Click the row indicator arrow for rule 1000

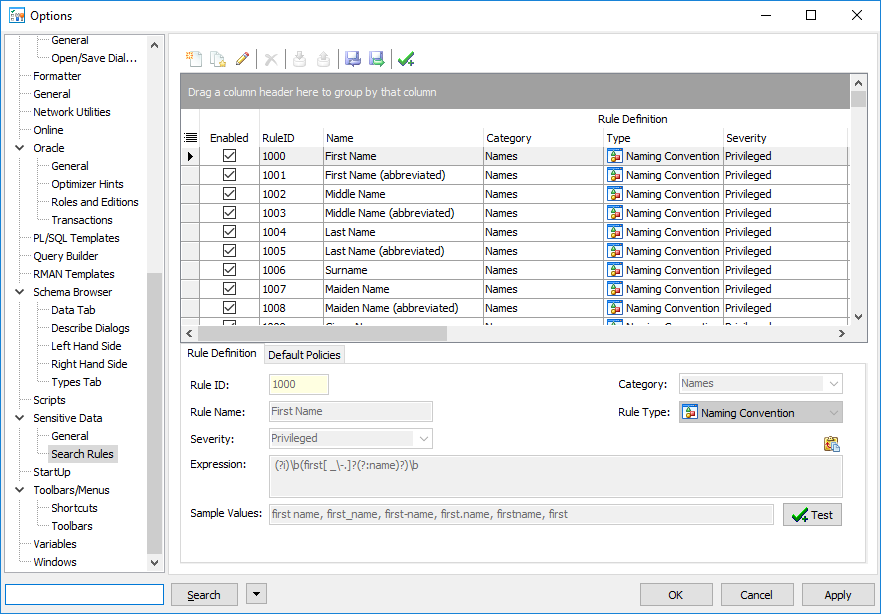(x=190, y=156)
